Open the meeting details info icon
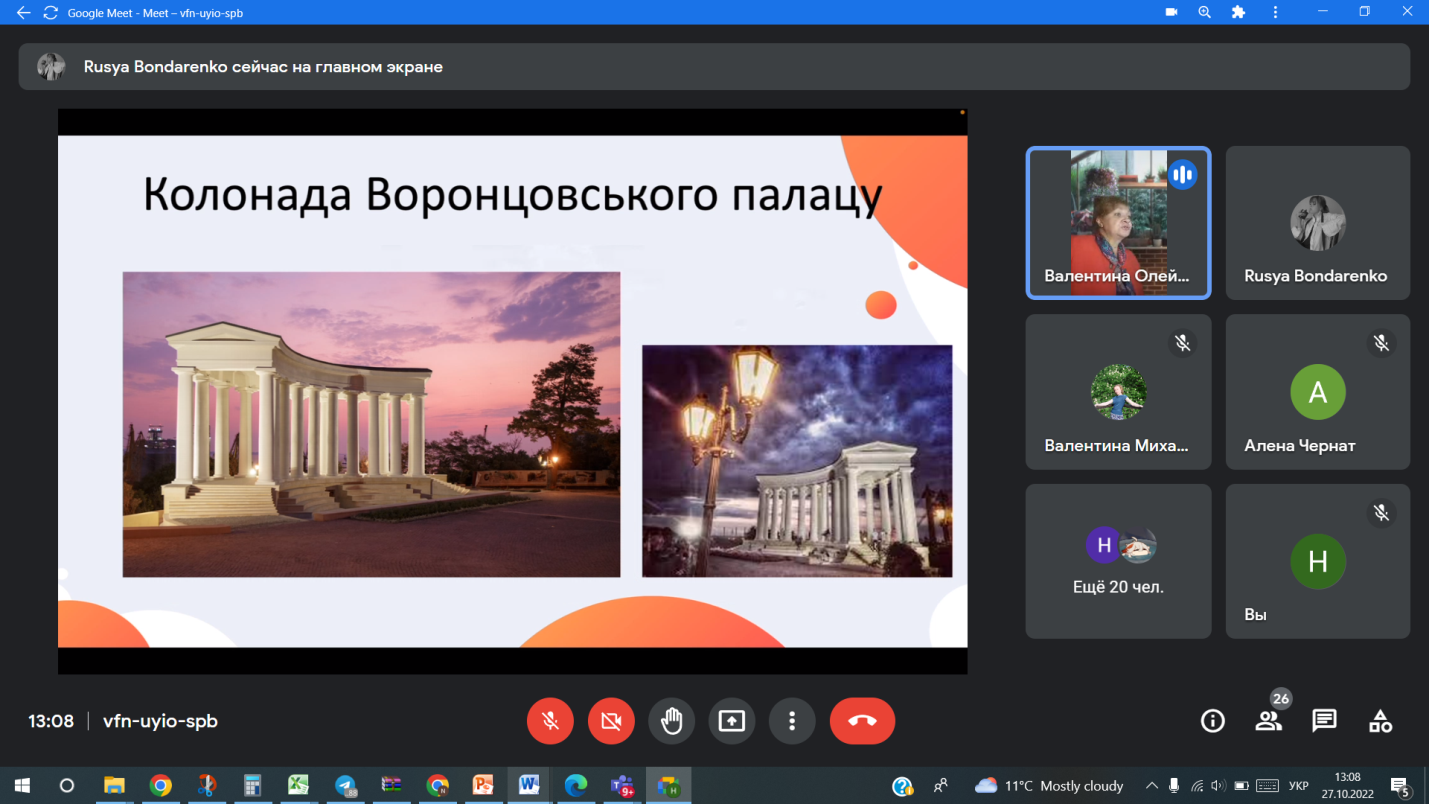The height and width of the screenshot is (804, 1429). tap(1212, 721)
